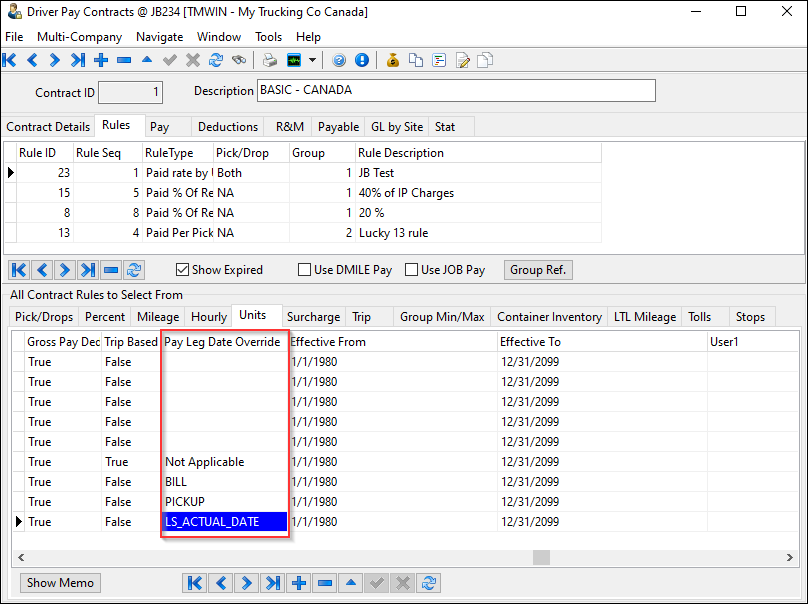Click the plus icon in the bottom navigator
The width and height of the screenshot is (808, 604).
(299, 583)
